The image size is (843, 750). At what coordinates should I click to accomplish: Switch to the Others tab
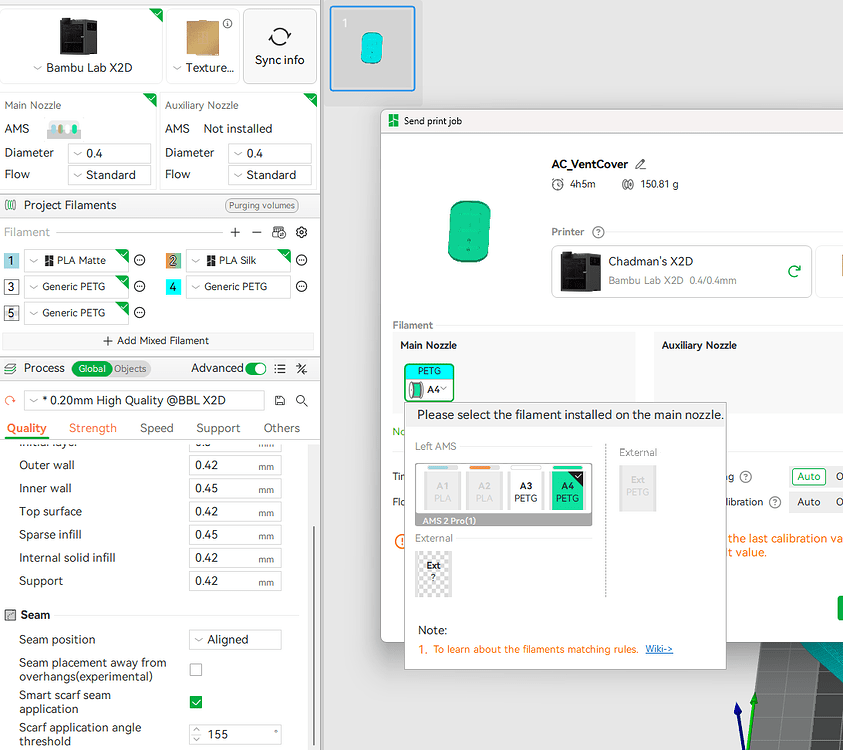coord(281,428)
